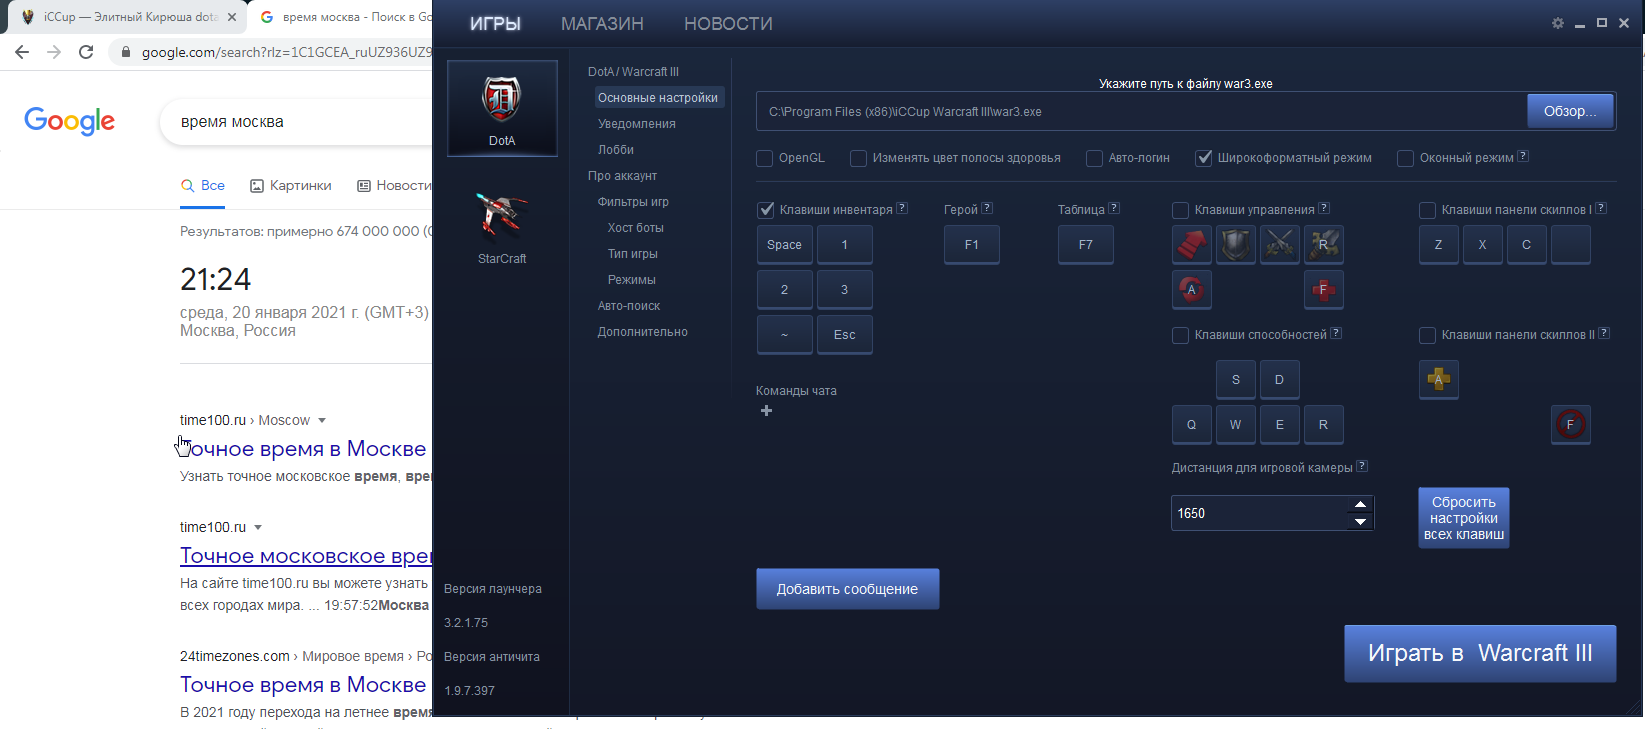Enable Клавиши панели скиллов I checkbox
Image resolution: width=1645 pixels, height=729 pixels.
(1428, 210)
